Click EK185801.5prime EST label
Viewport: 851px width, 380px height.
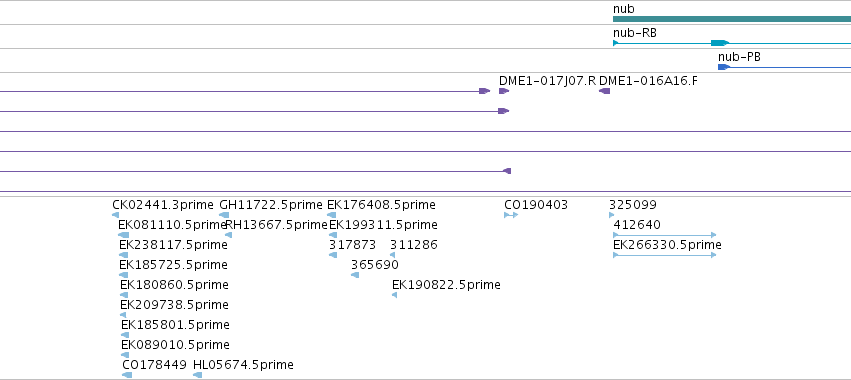point(175,325)
